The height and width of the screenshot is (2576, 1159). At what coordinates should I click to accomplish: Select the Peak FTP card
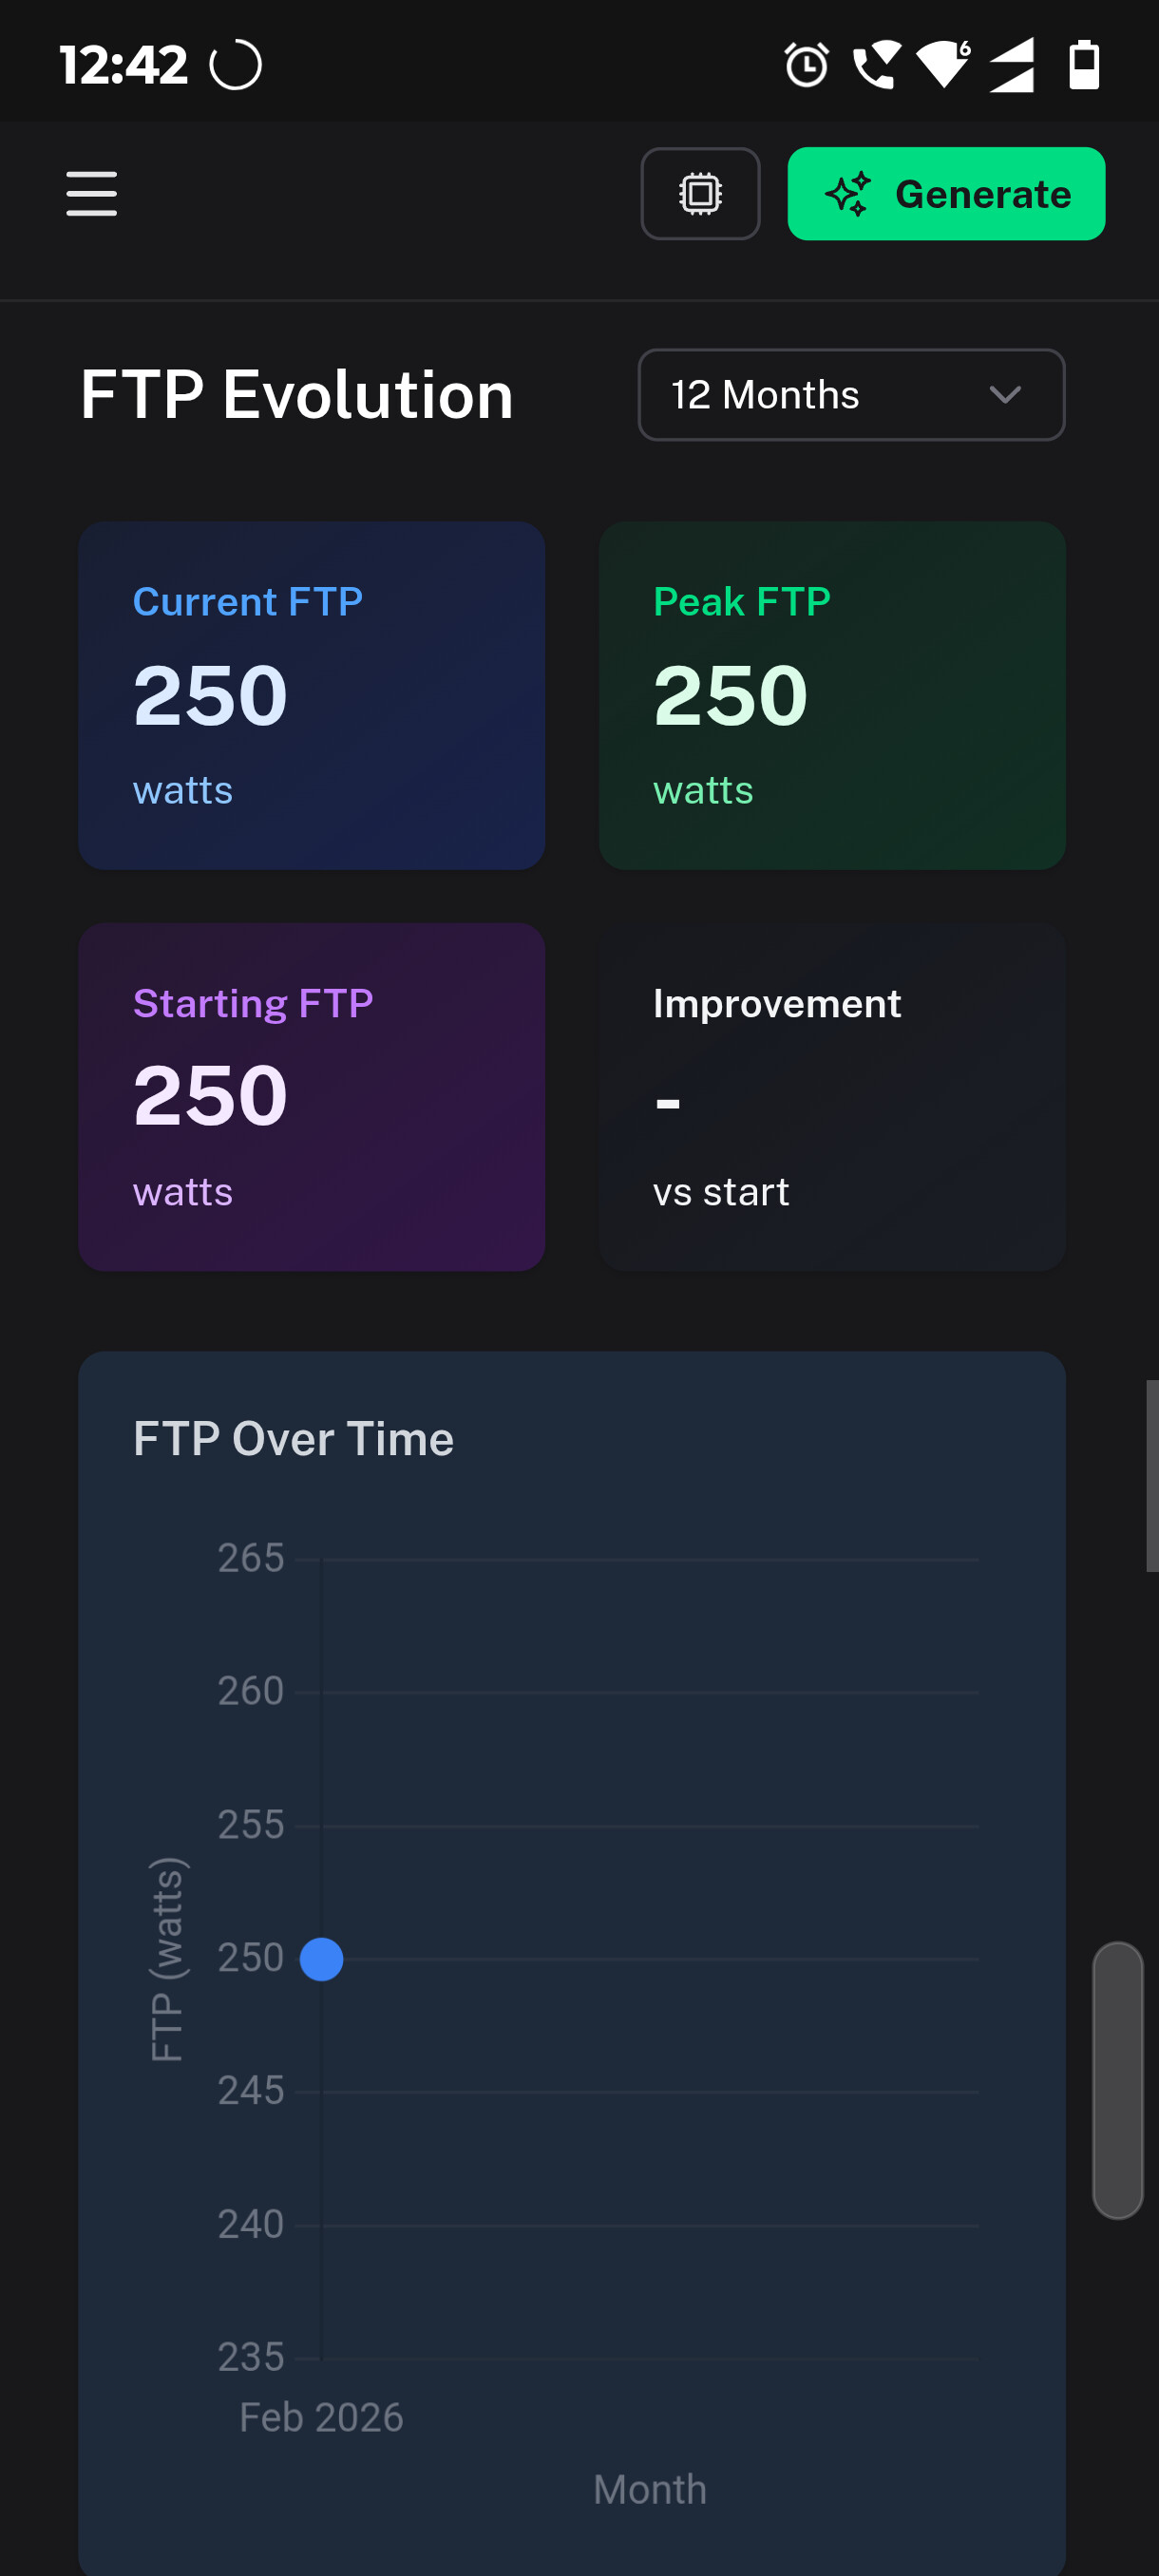click(831, 695)
